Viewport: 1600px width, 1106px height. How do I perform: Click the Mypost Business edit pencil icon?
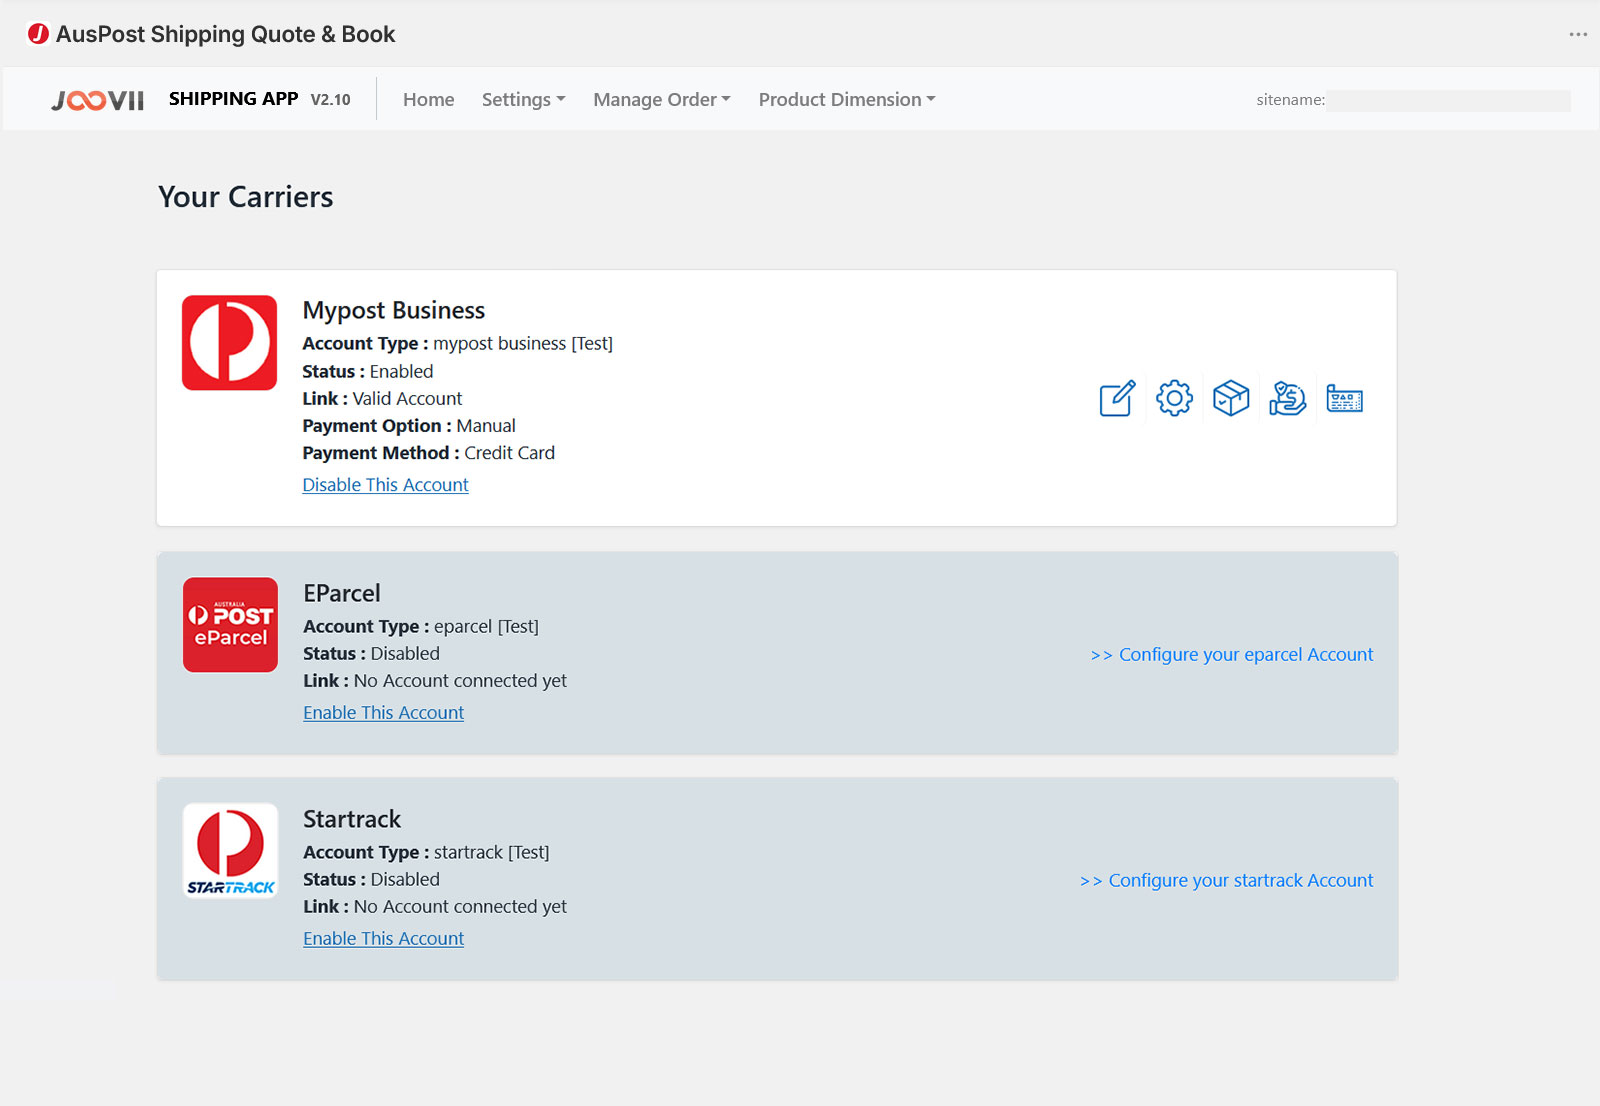1117,398
